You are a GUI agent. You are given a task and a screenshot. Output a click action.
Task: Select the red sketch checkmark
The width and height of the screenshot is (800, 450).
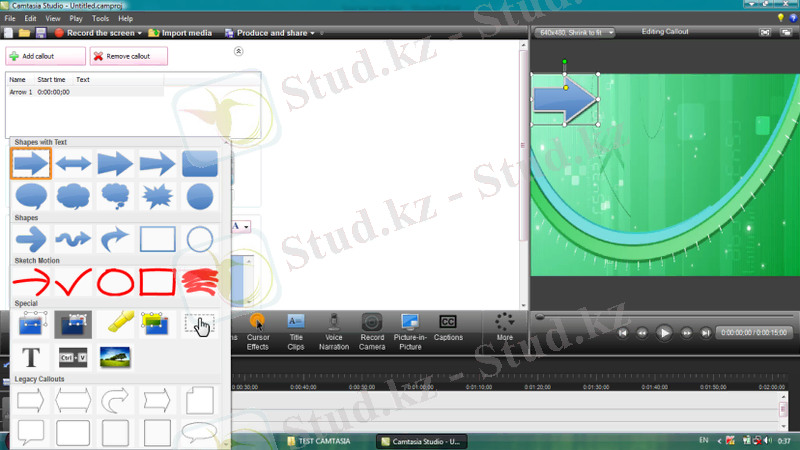tap(73, 282)
